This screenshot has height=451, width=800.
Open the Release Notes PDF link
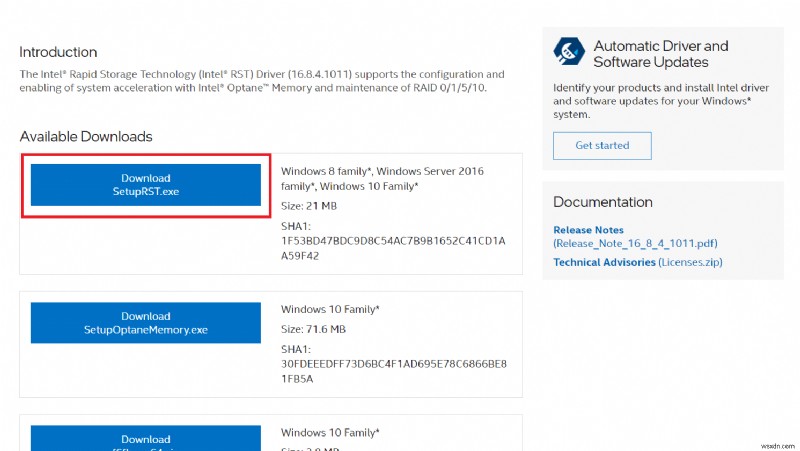coord(635,237)
